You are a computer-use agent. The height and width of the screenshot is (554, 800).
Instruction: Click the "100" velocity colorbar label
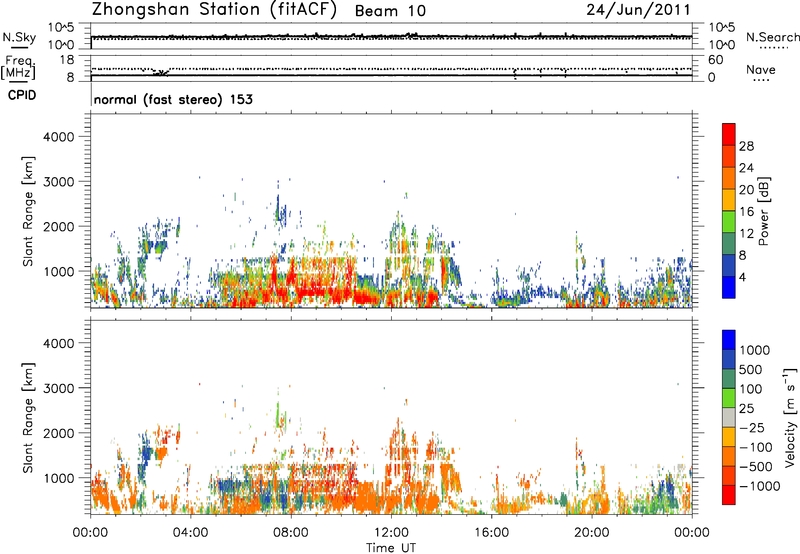click(751, 389)
